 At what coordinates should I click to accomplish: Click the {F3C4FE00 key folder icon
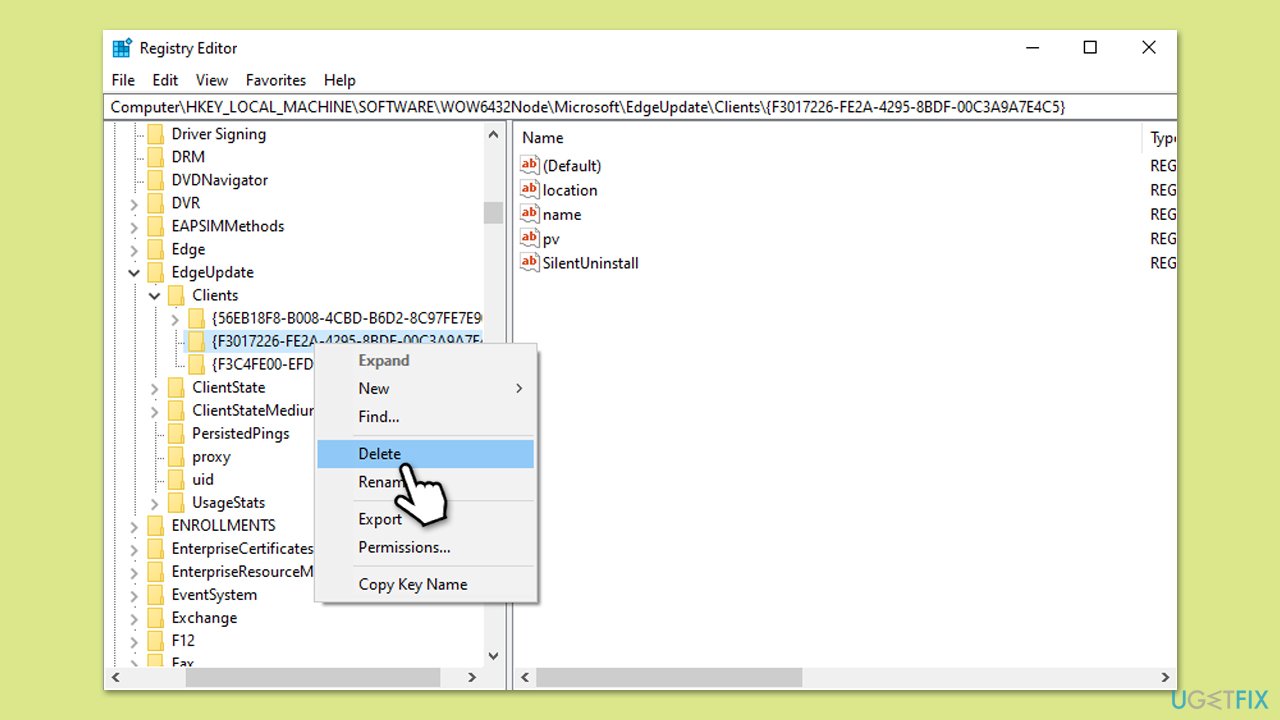(x=196, y=364)
